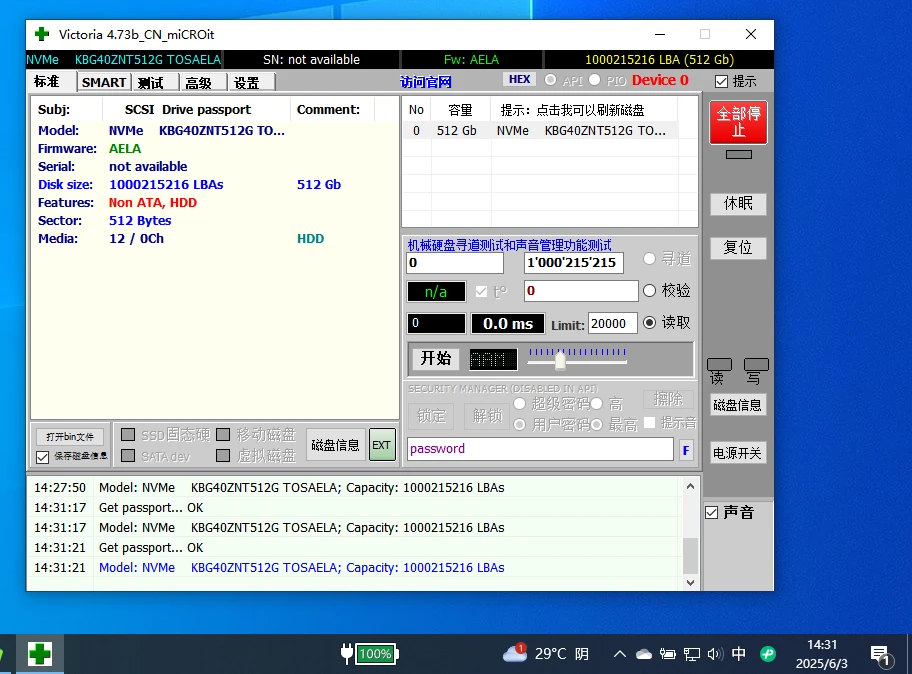
Task: Select the API radio button
Action: [550, 80]
